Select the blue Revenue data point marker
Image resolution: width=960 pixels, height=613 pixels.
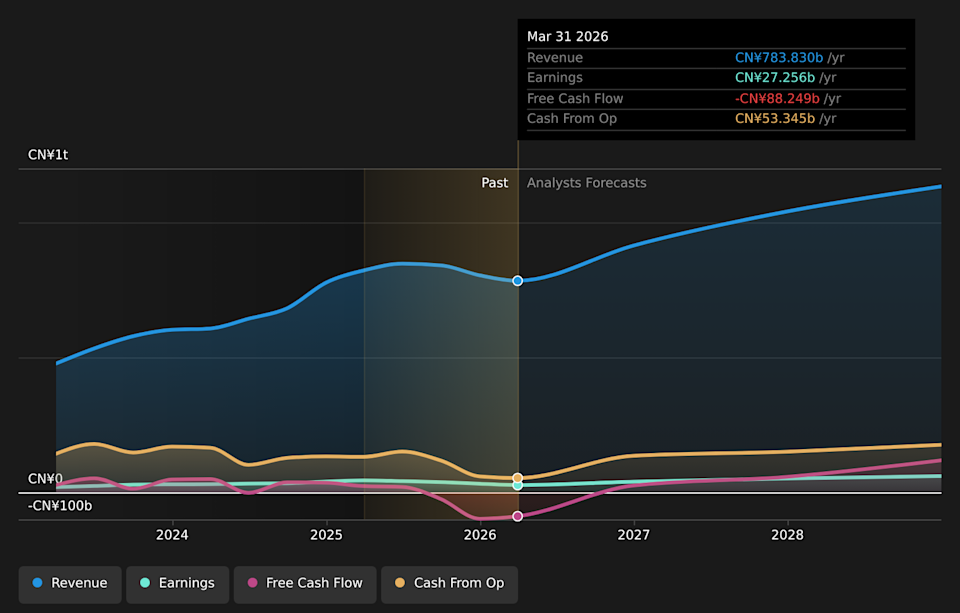517,280
